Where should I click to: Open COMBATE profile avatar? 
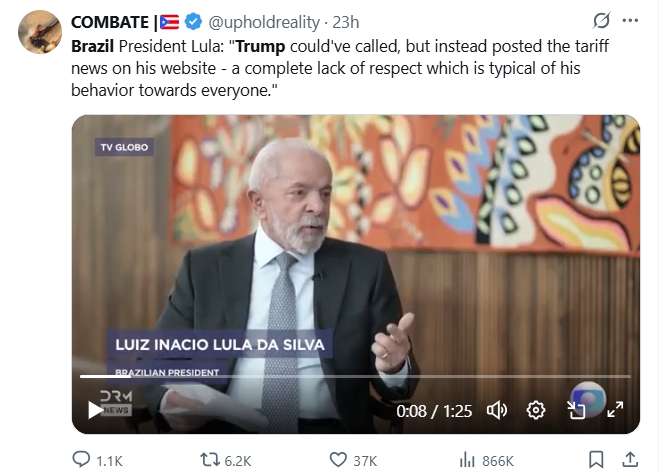40,32
